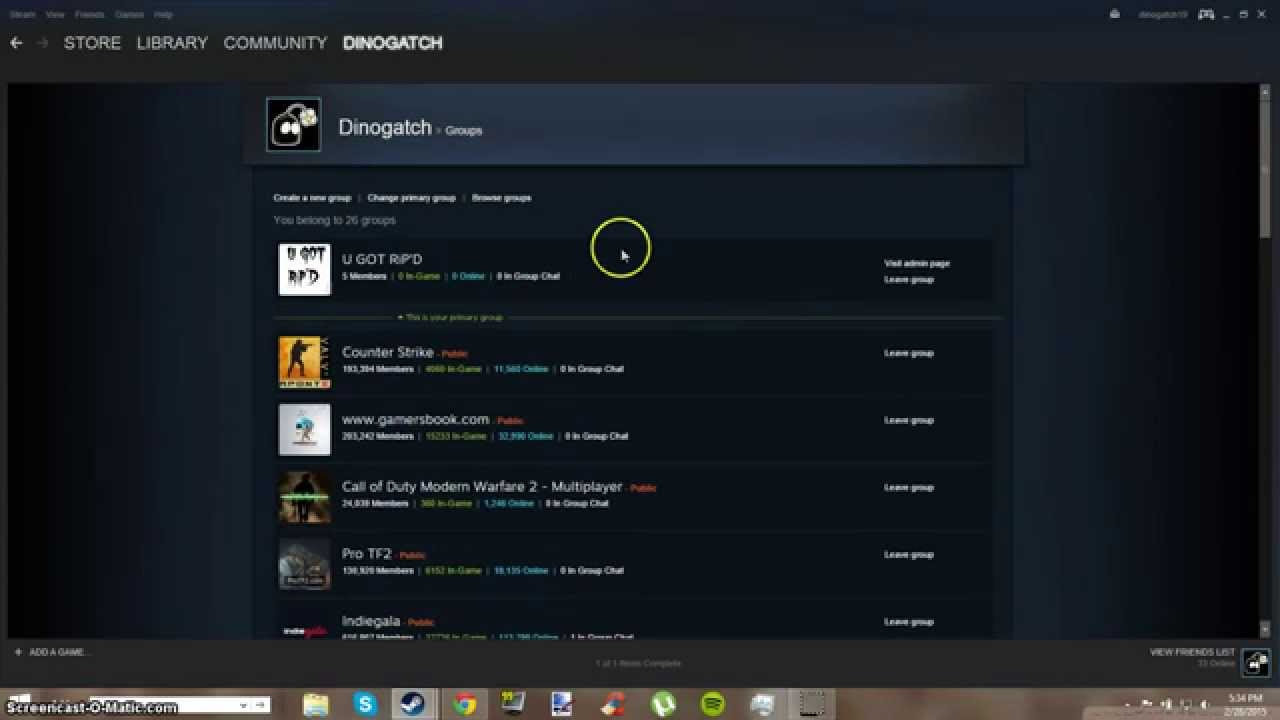Open the Games menu
Image resolution: width=1280 pixels, height=720 pixels.
(x=129, y=15)
